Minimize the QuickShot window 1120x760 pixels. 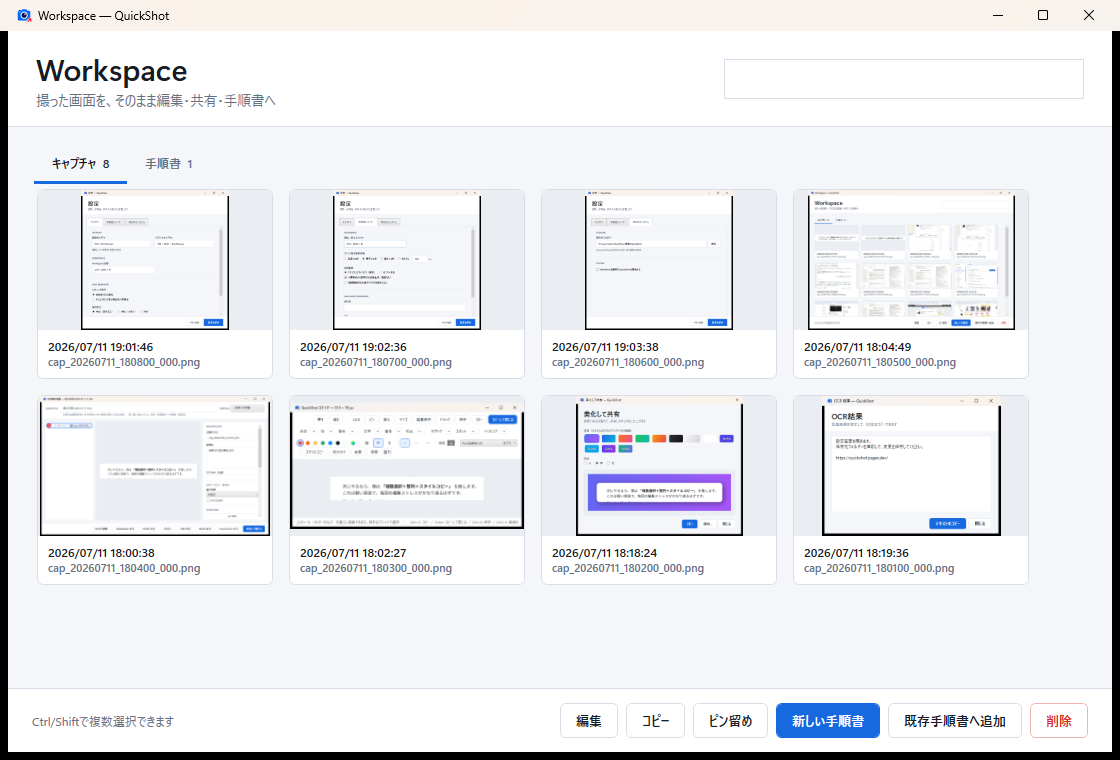(x=997, y=15)
